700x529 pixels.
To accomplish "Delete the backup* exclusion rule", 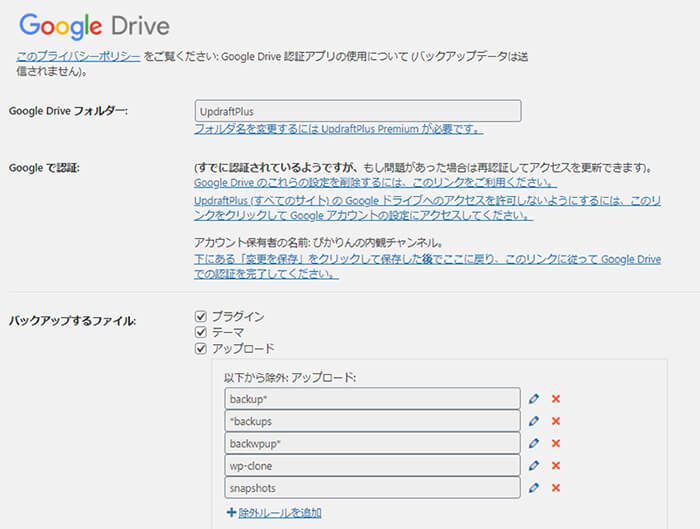I will 556,399.
